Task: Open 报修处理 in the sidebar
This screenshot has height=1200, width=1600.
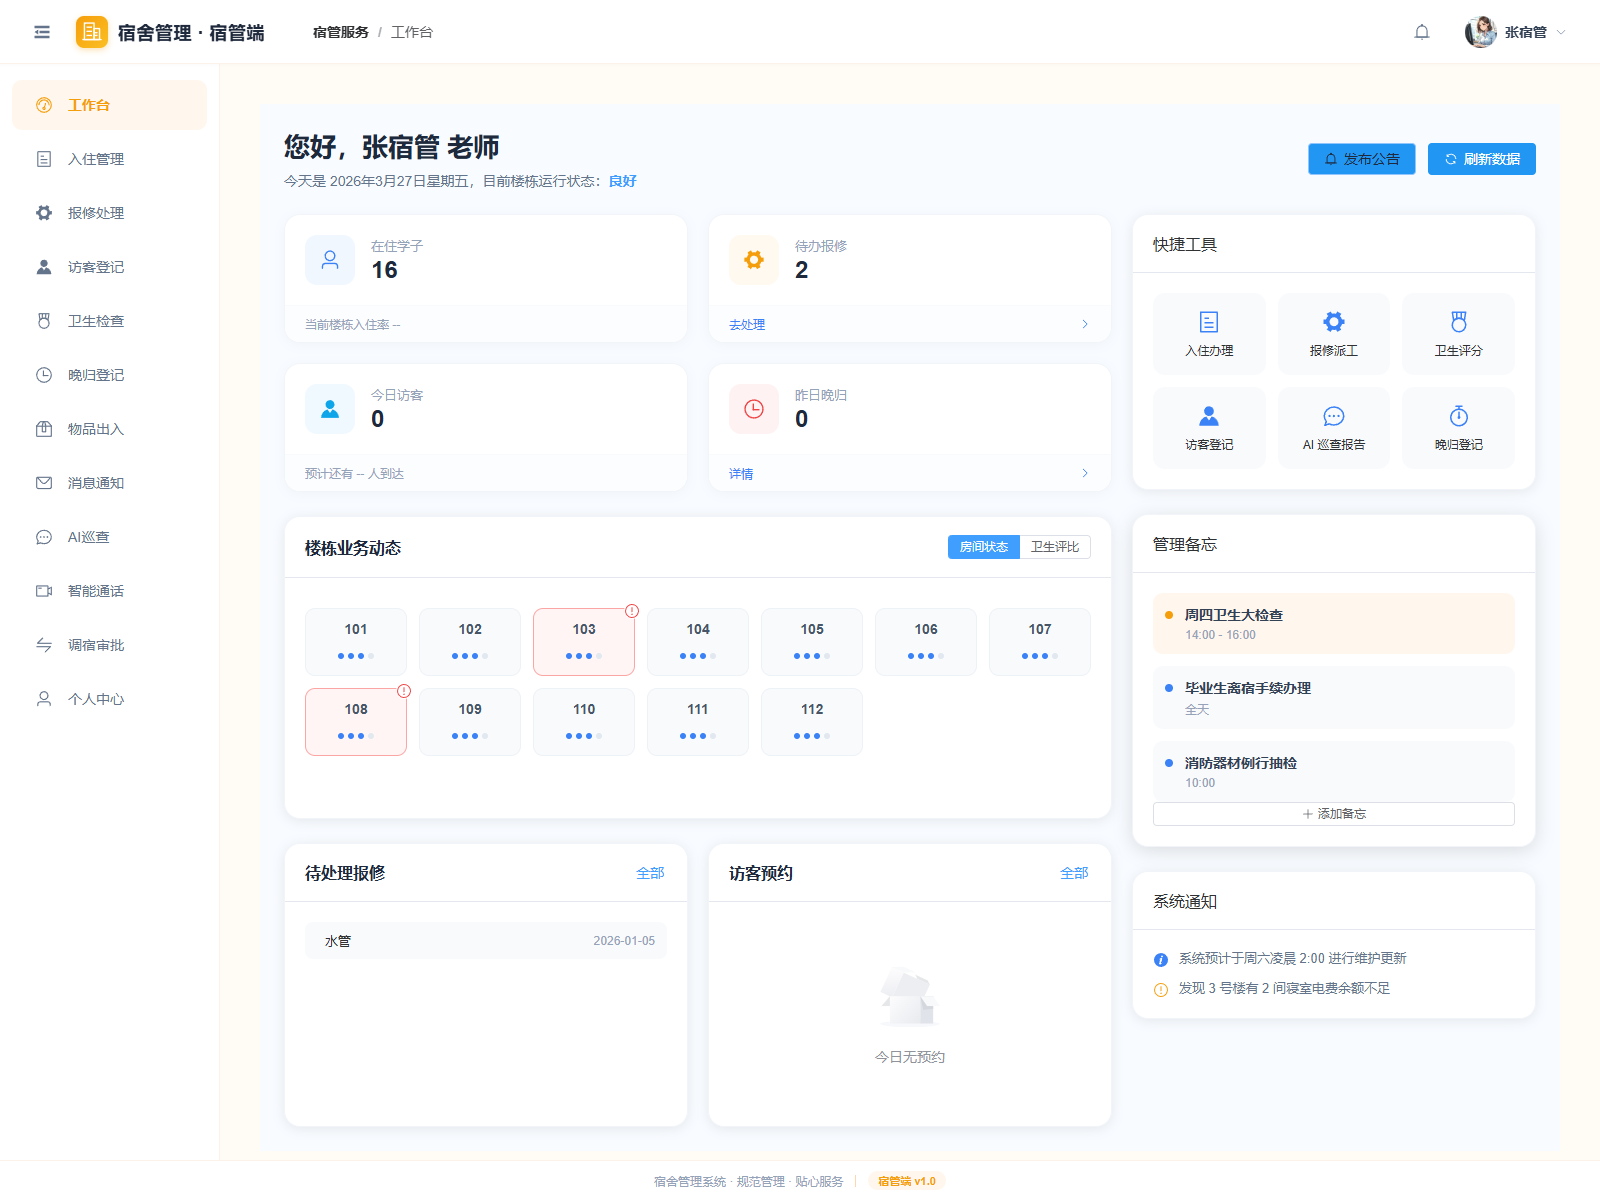Action: 110,213
